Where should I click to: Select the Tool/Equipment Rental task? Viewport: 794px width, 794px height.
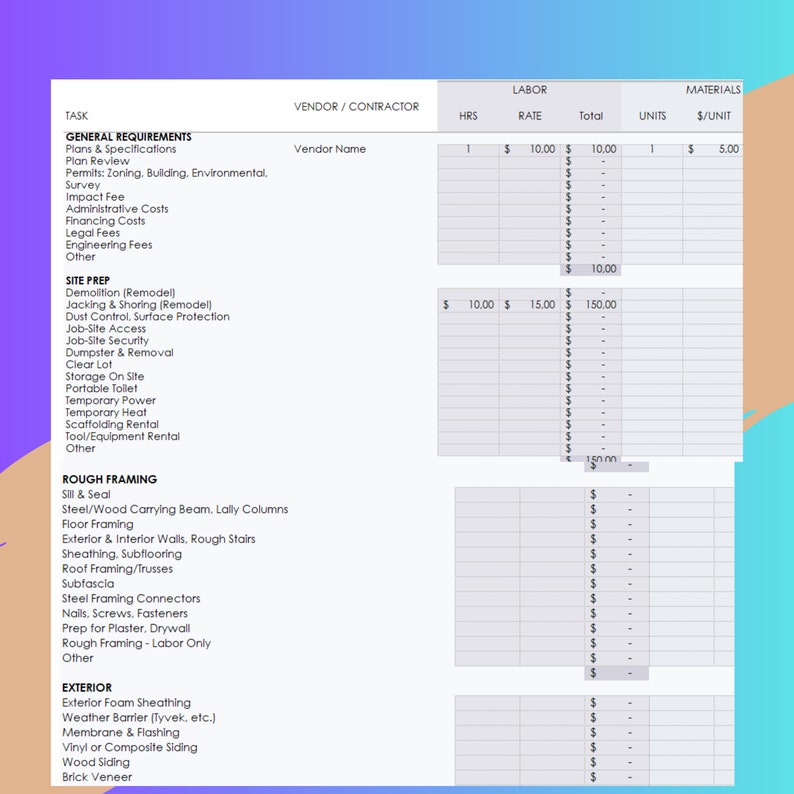tap(123, 436)
